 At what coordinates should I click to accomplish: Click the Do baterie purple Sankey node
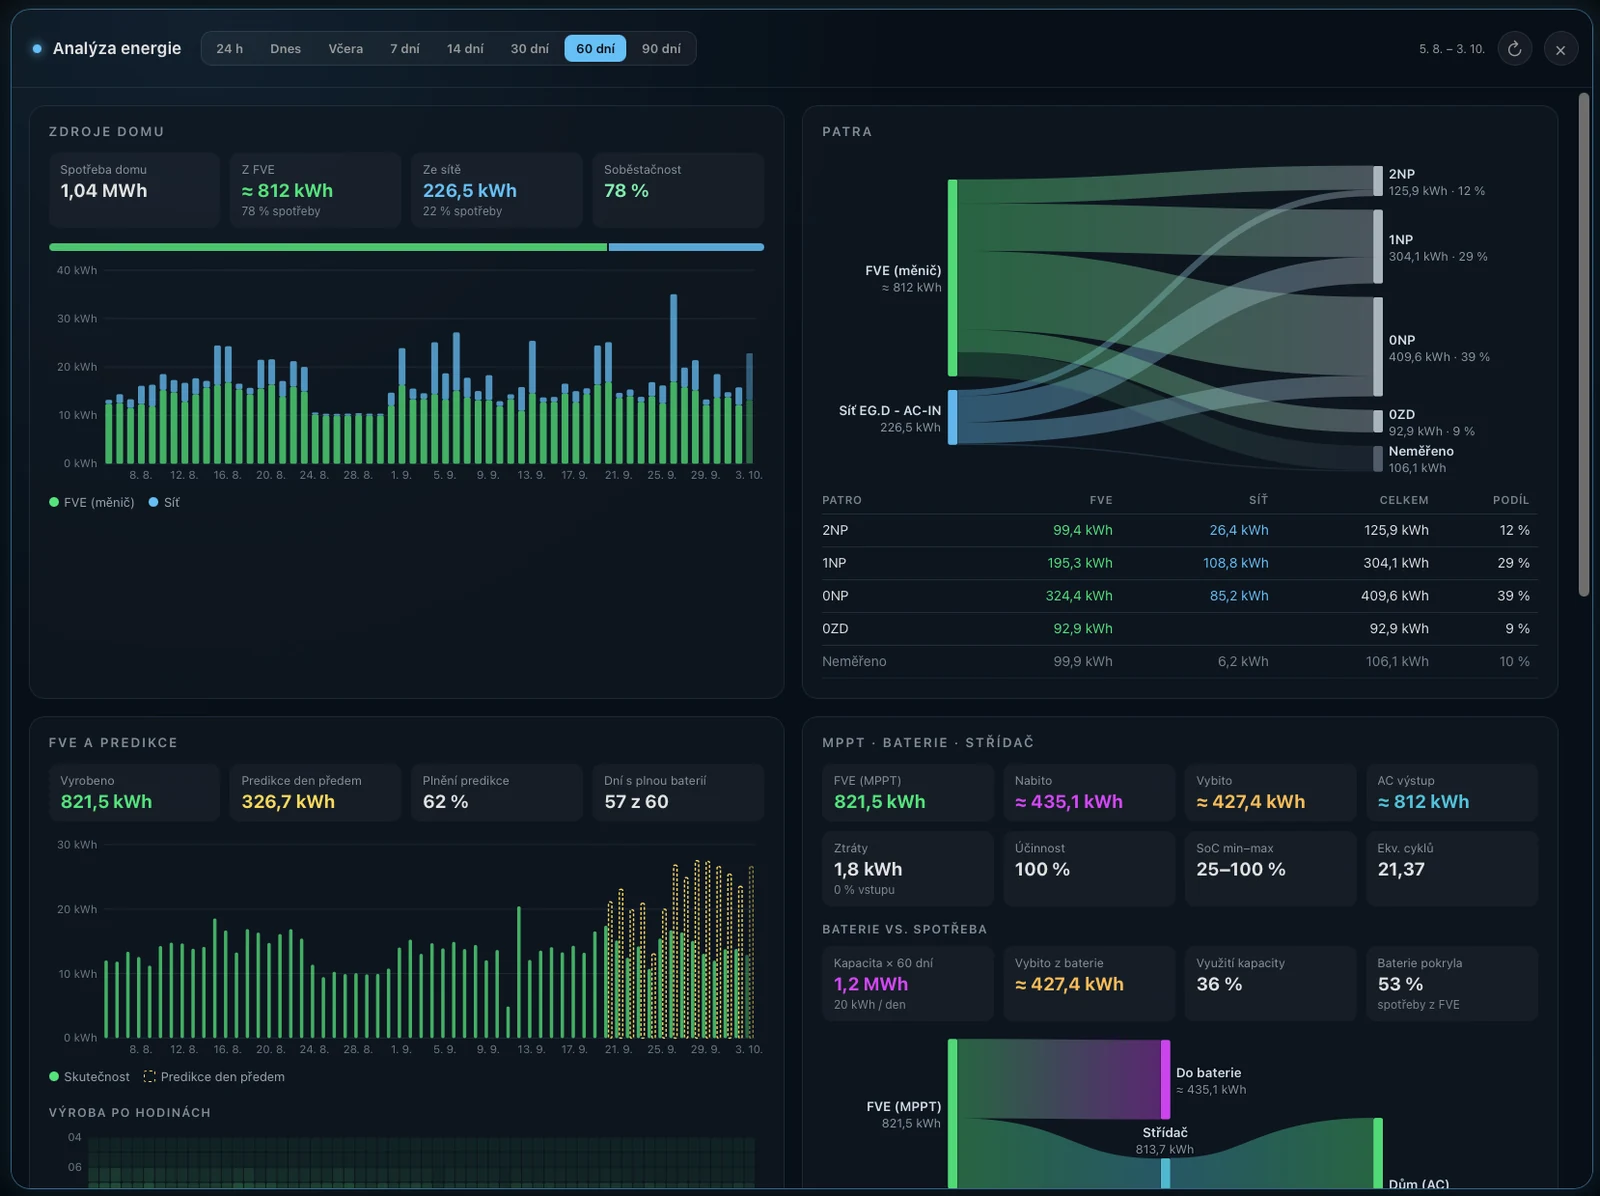(1165, 1079)
